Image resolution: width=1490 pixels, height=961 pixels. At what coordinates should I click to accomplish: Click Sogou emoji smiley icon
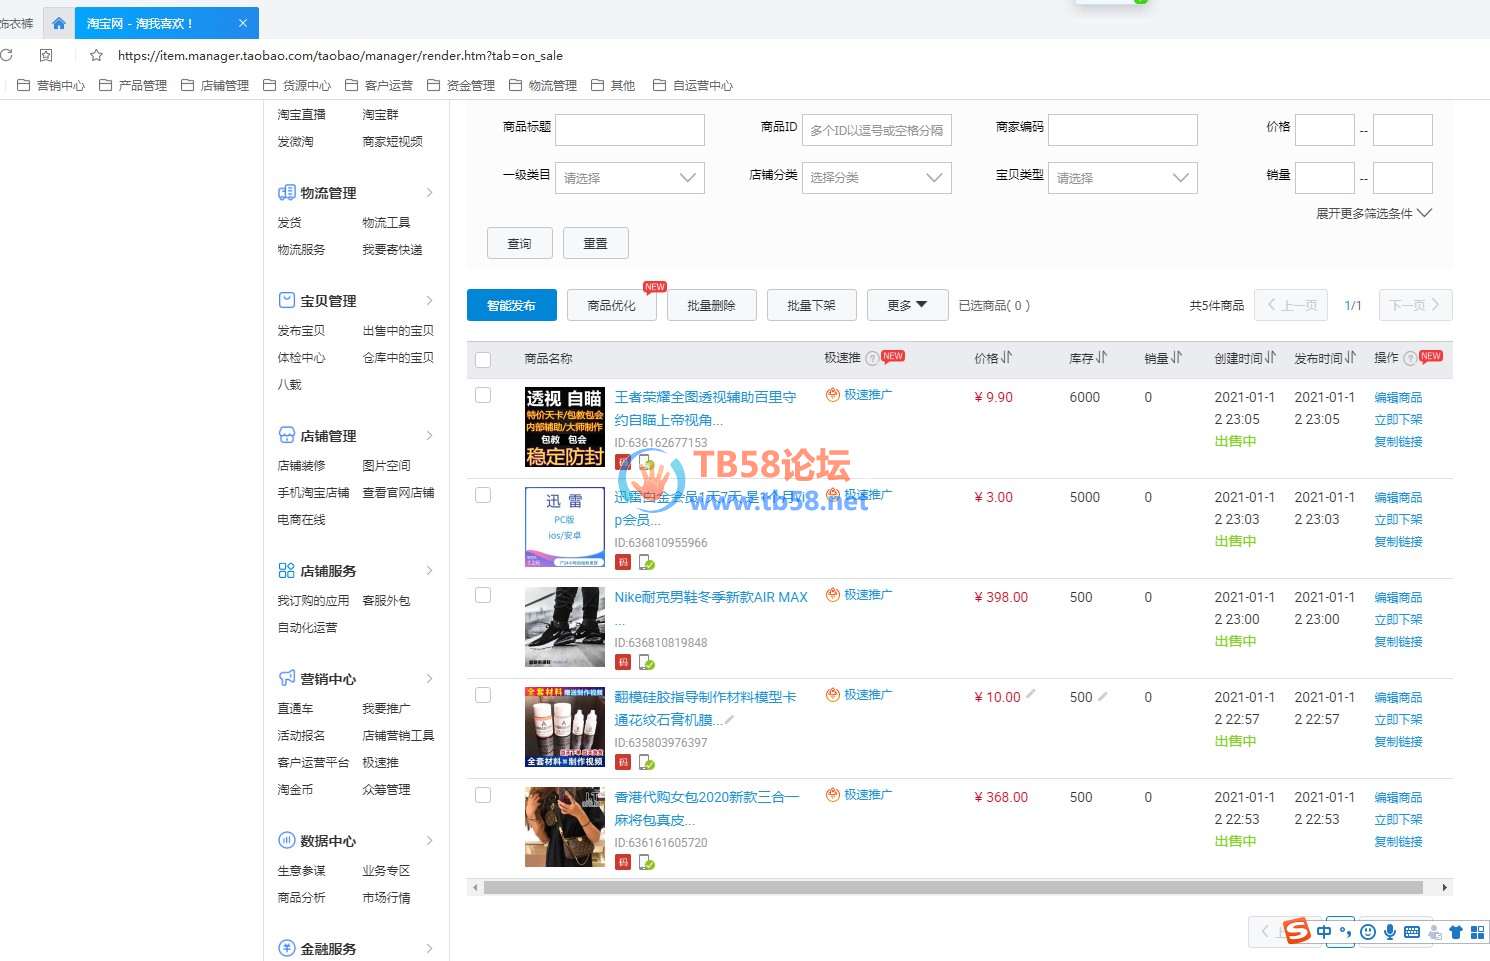1368,932
